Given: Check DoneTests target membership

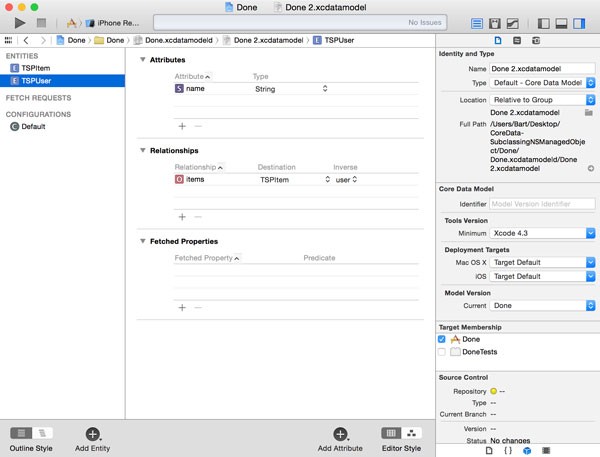Looking at the screenshot, I should [x=442, y=352].
